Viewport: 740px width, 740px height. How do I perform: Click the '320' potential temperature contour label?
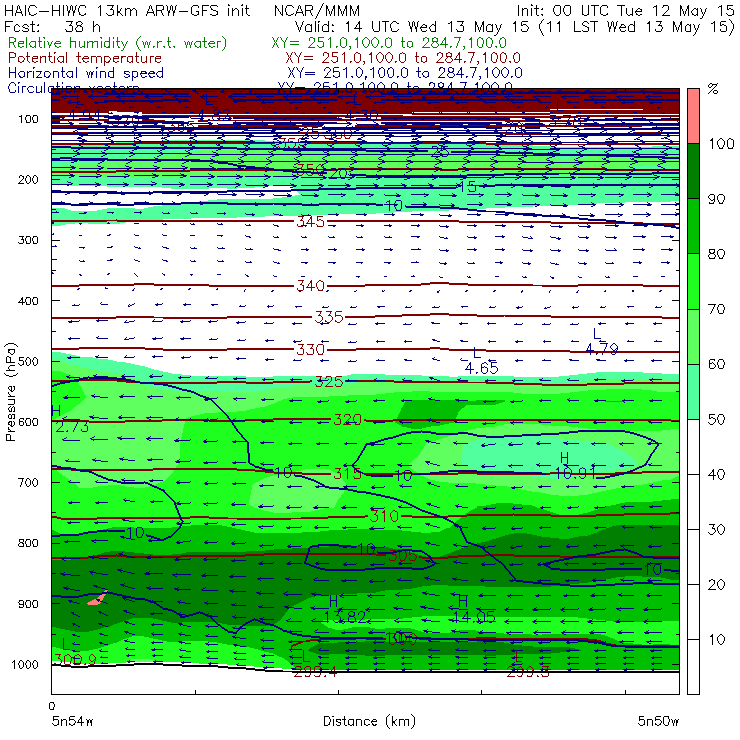tap(347, 420)
